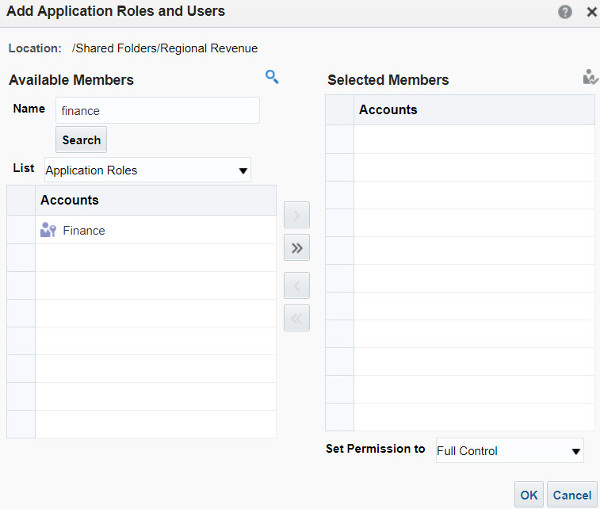Screen dimensions: 600x509
Task: Move all members right with double arrow
Action: tap(297, 248)
